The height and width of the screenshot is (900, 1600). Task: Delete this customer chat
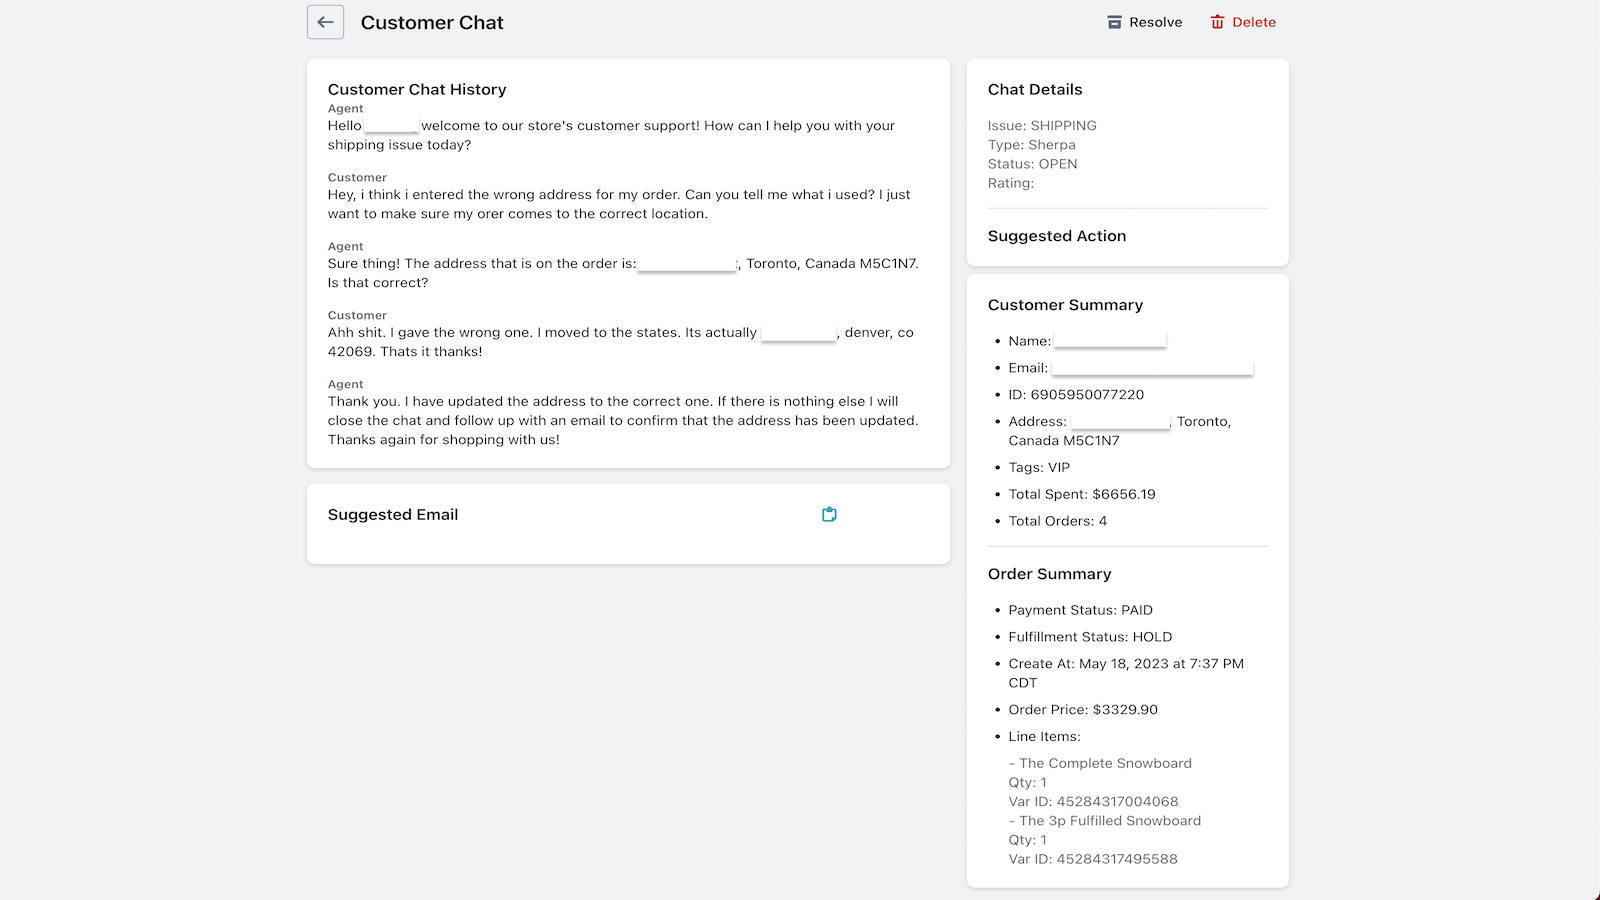pos(1243,22)
